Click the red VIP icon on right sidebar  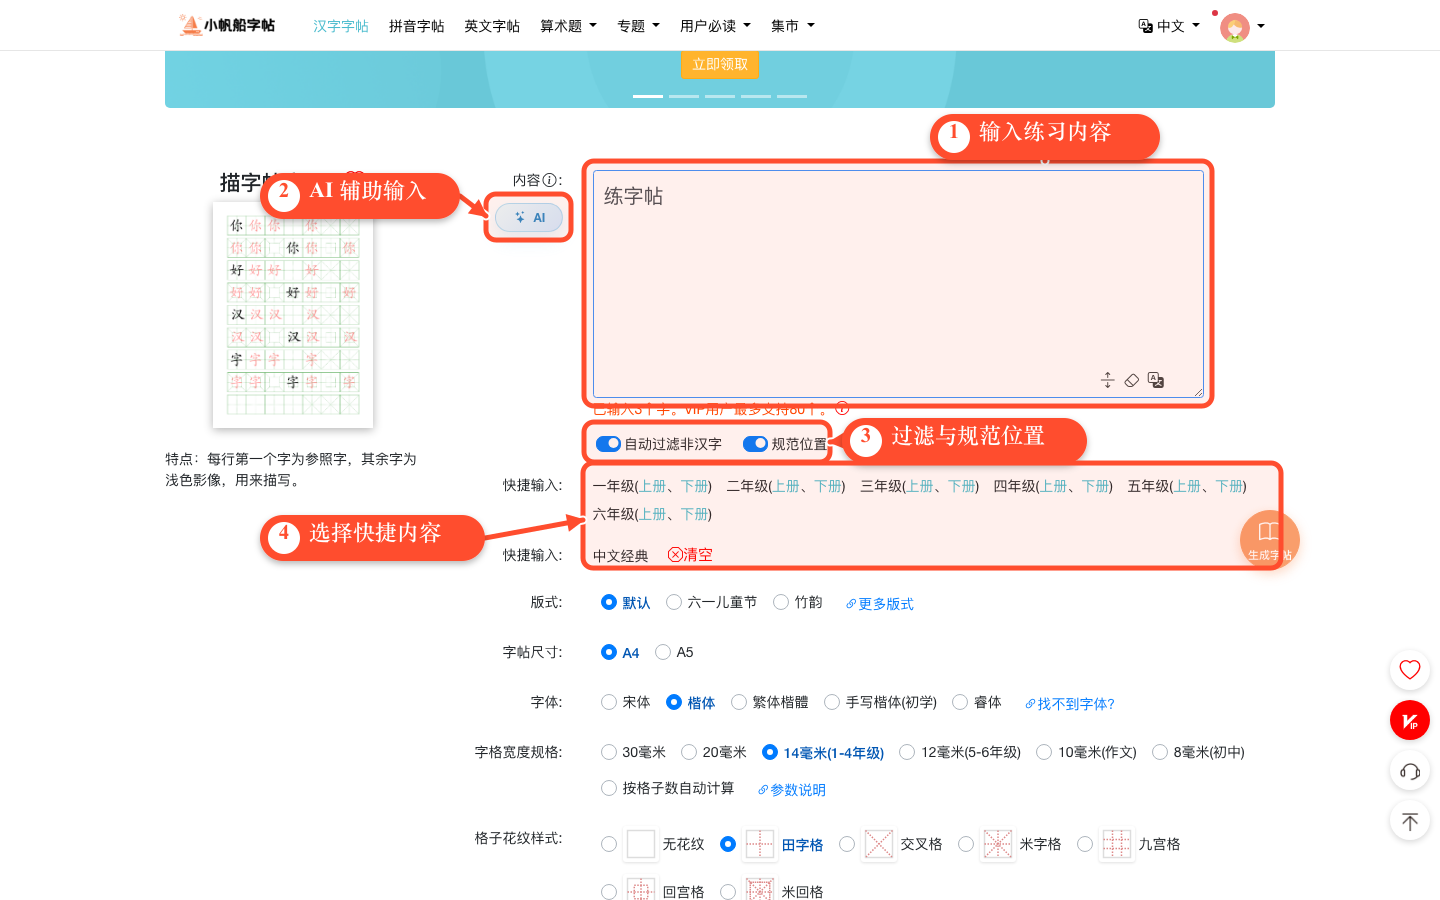click(x=1410, y=720)
